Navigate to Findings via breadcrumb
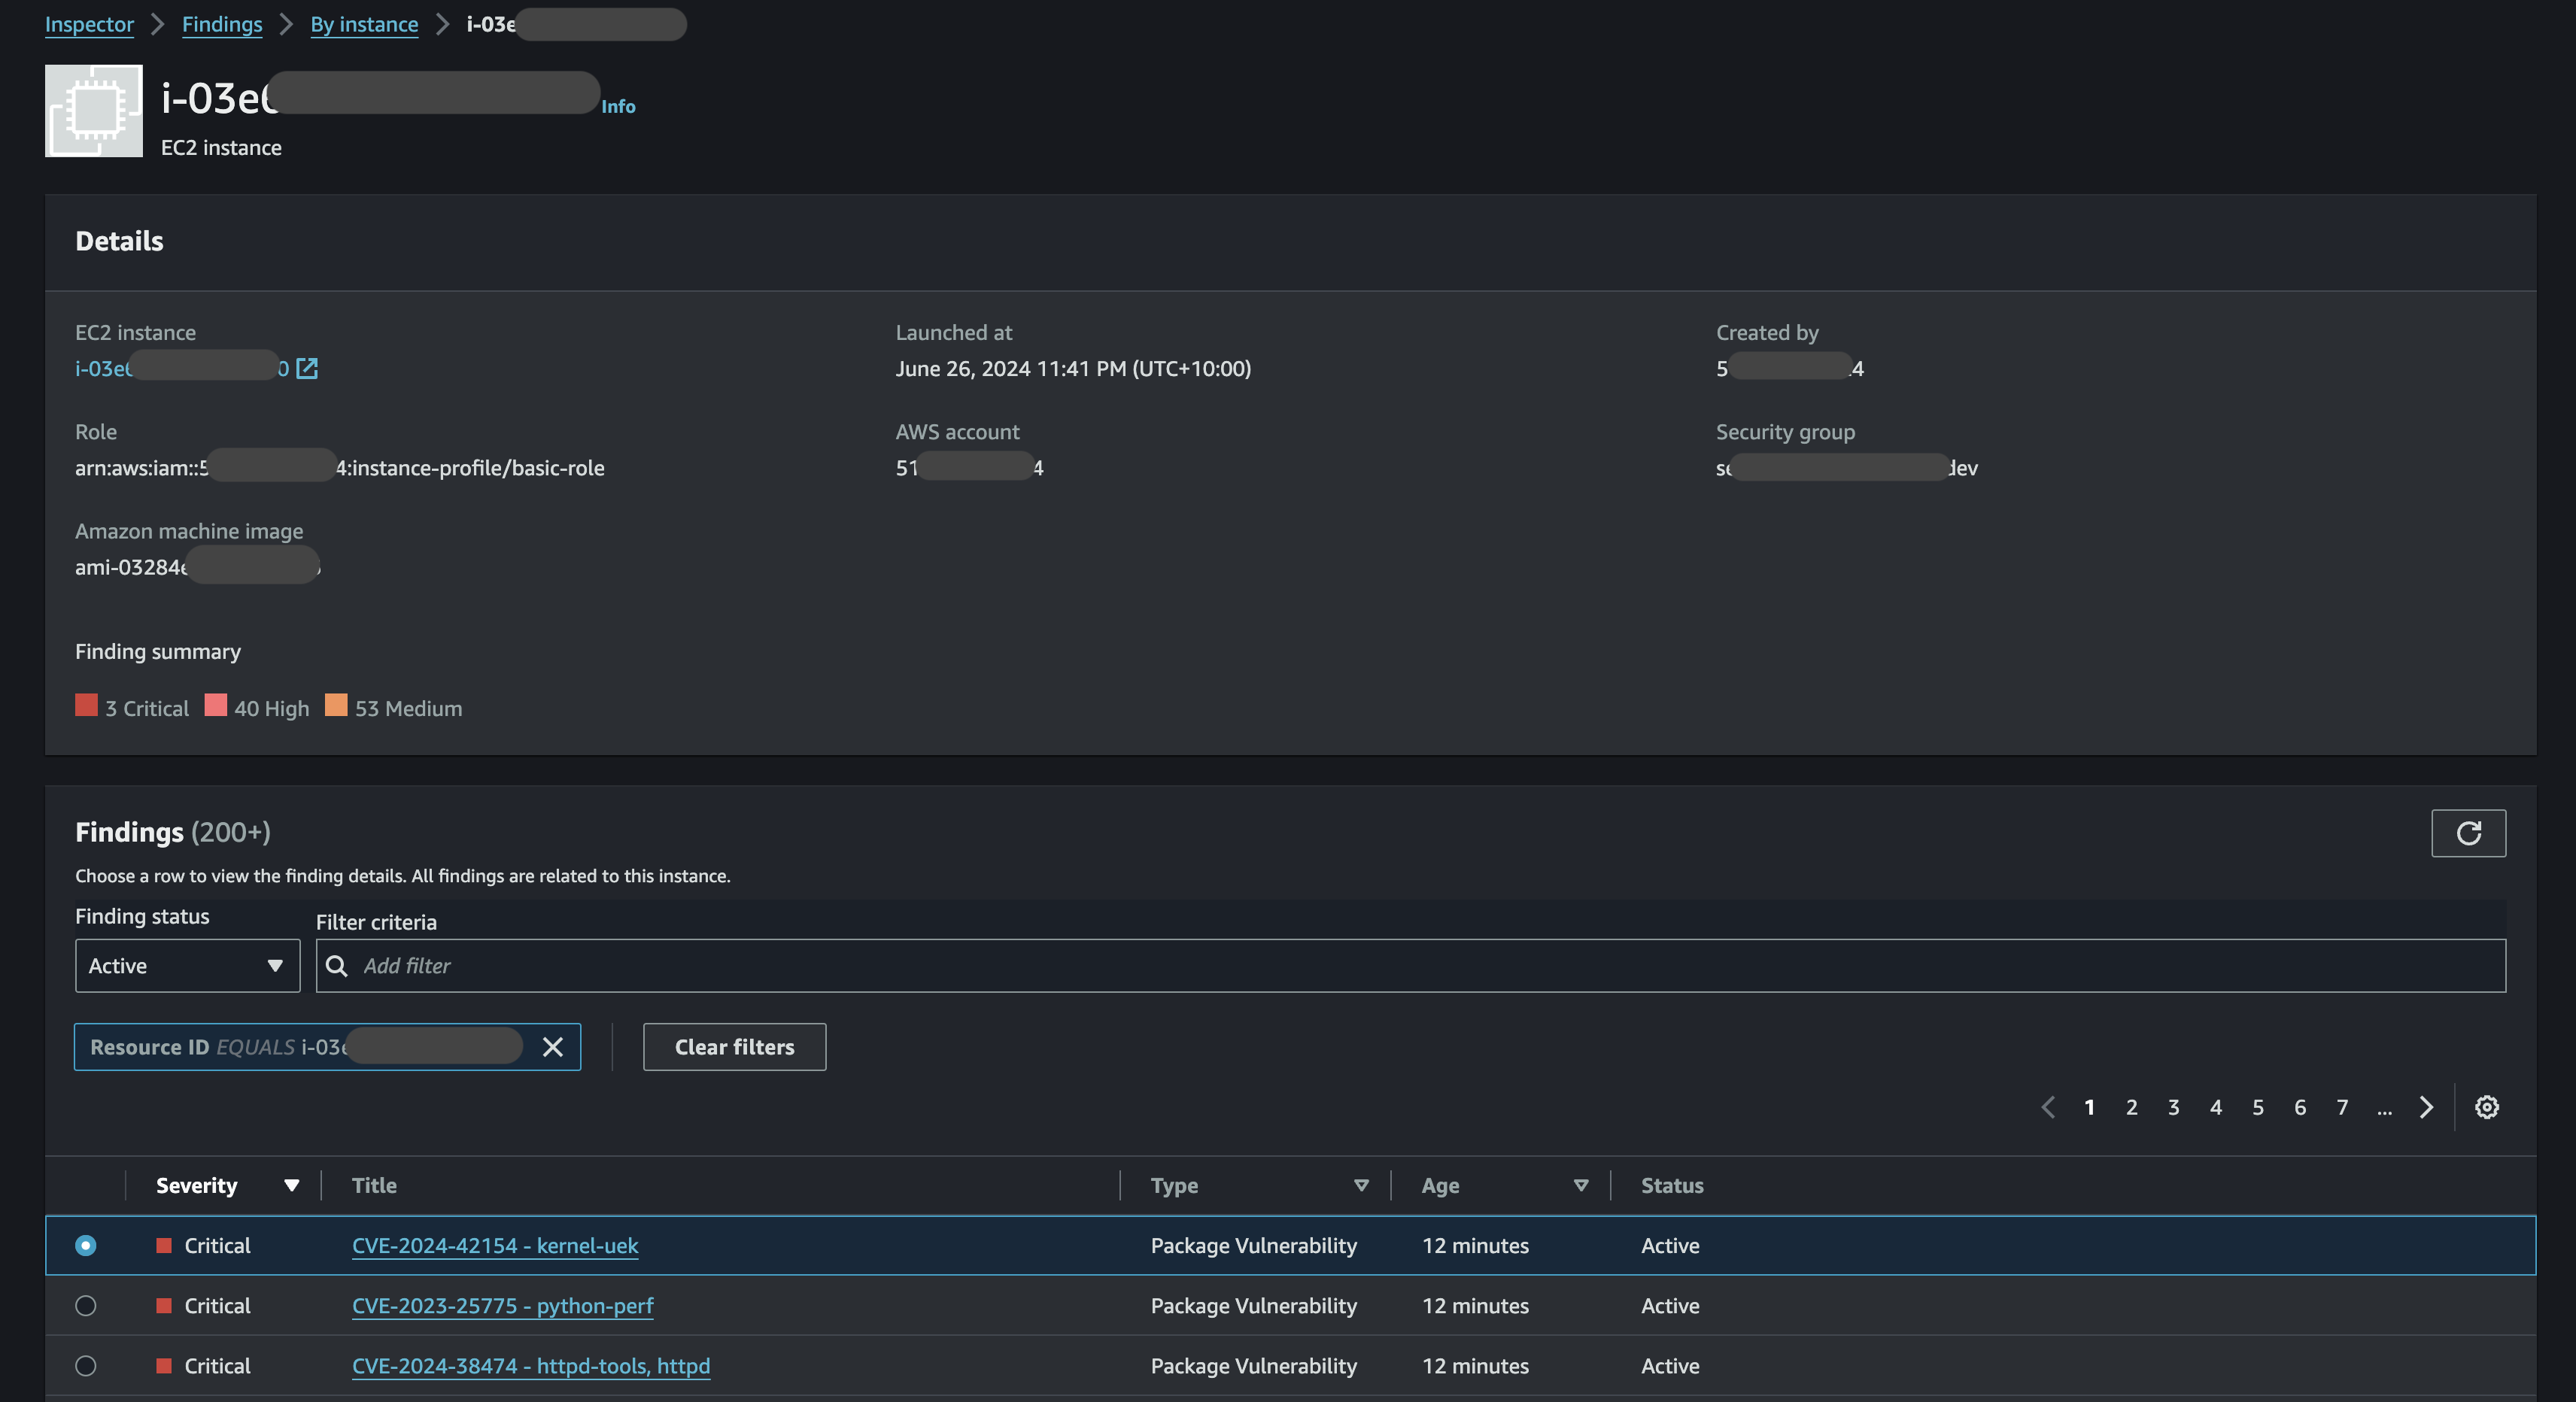Screen dimensions: 2576x1402 point(222,24)
